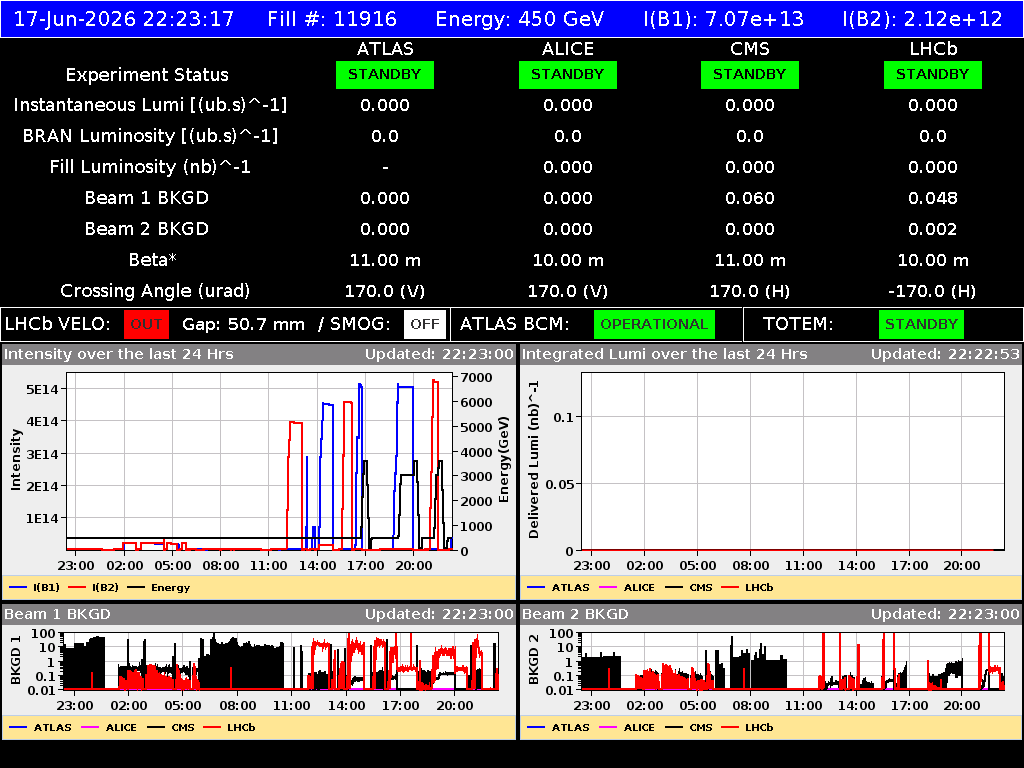Click the LHCb column header
1024x768 pixels.
pyautogui.click(x=933, y=49)
